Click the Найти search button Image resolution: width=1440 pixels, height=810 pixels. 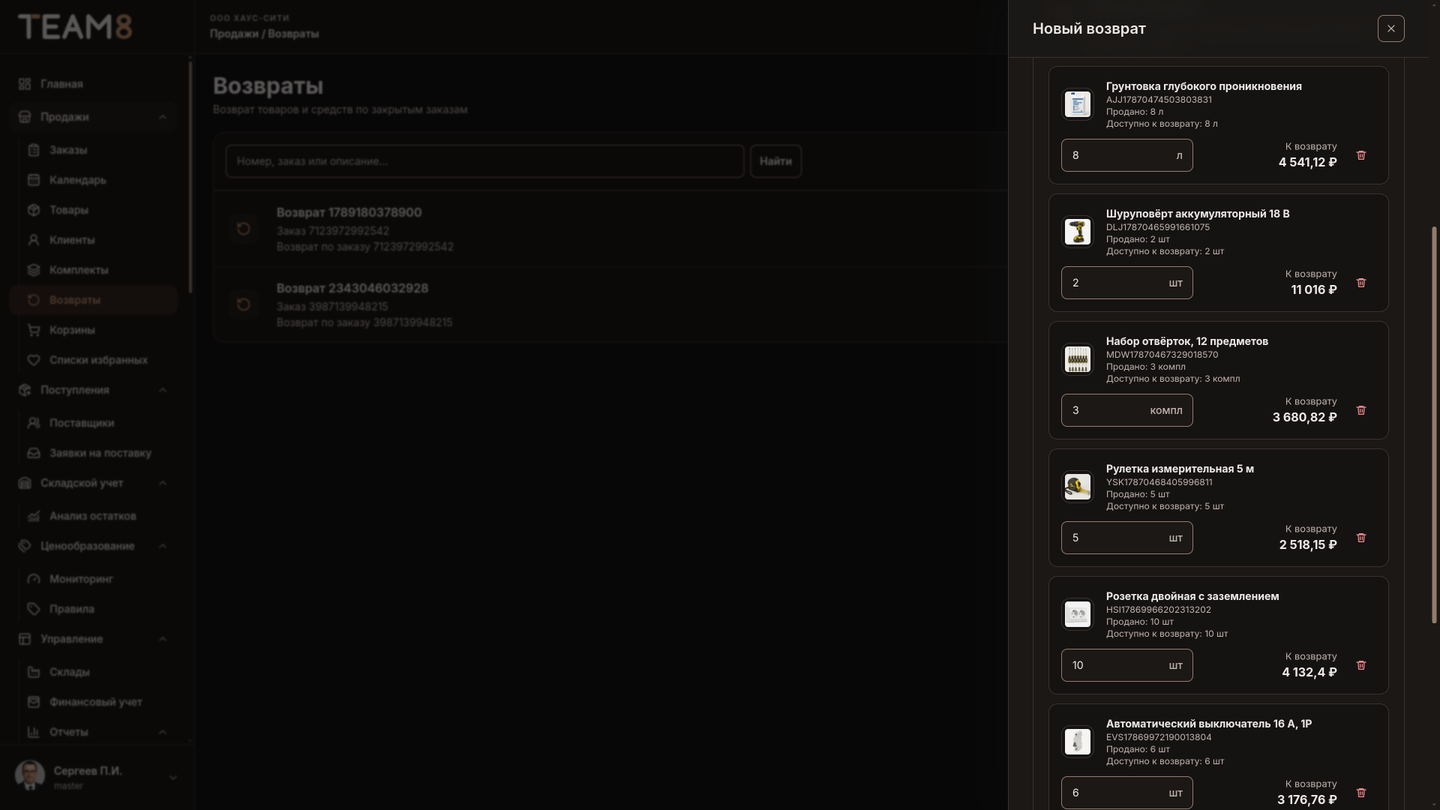point(775,161)
